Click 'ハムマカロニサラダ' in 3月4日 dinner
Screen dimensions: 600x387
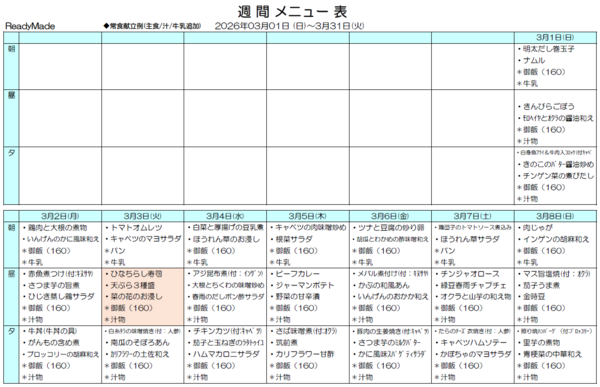[x=226, y=354]
